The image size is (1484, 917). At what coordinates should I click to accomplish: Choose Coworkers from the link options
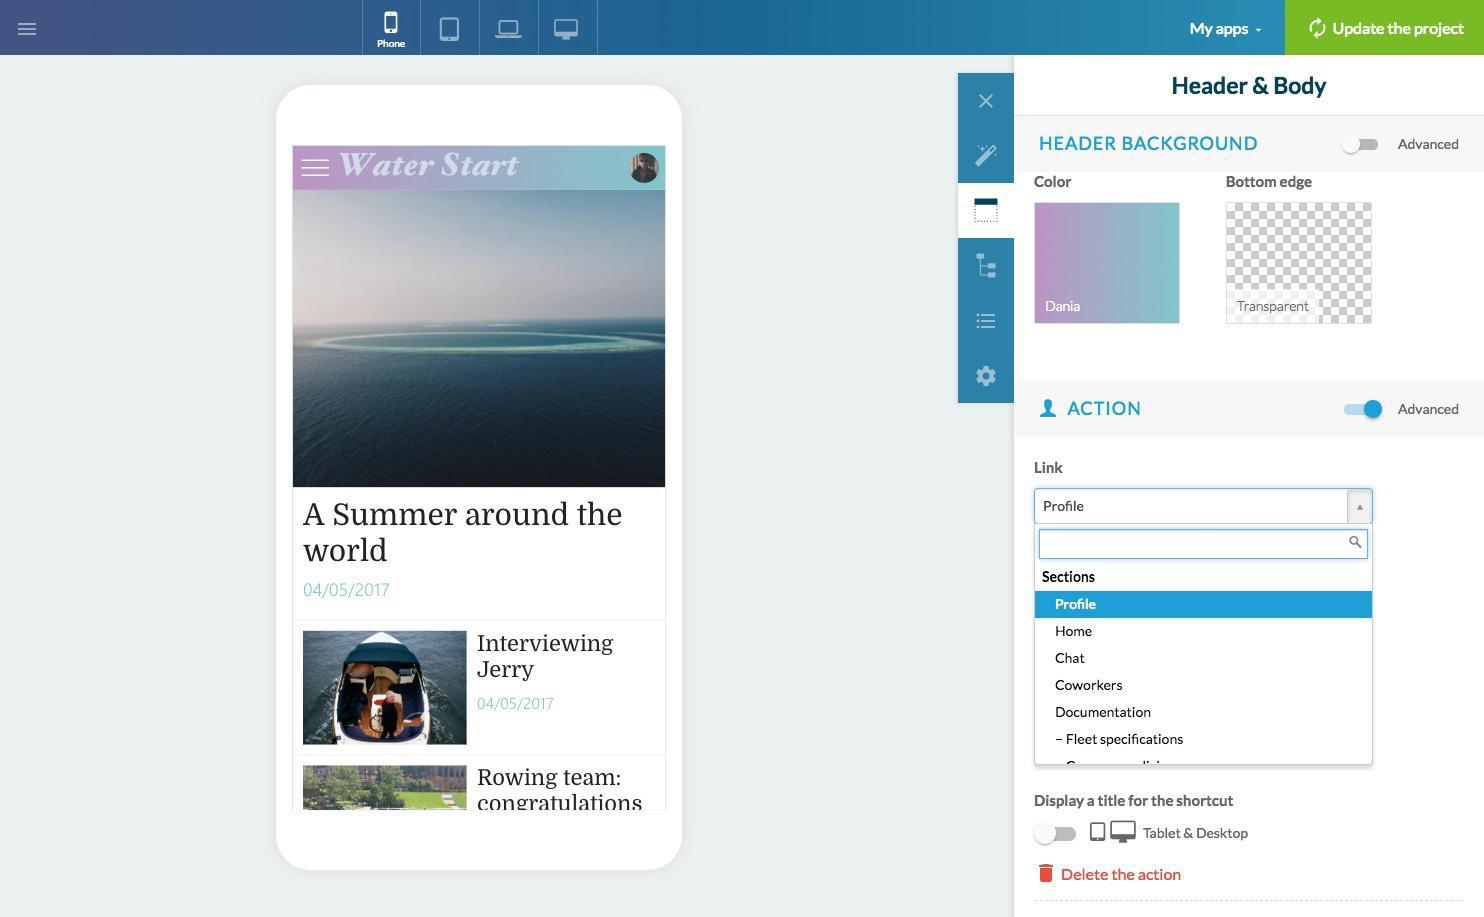coord(1088,686)
